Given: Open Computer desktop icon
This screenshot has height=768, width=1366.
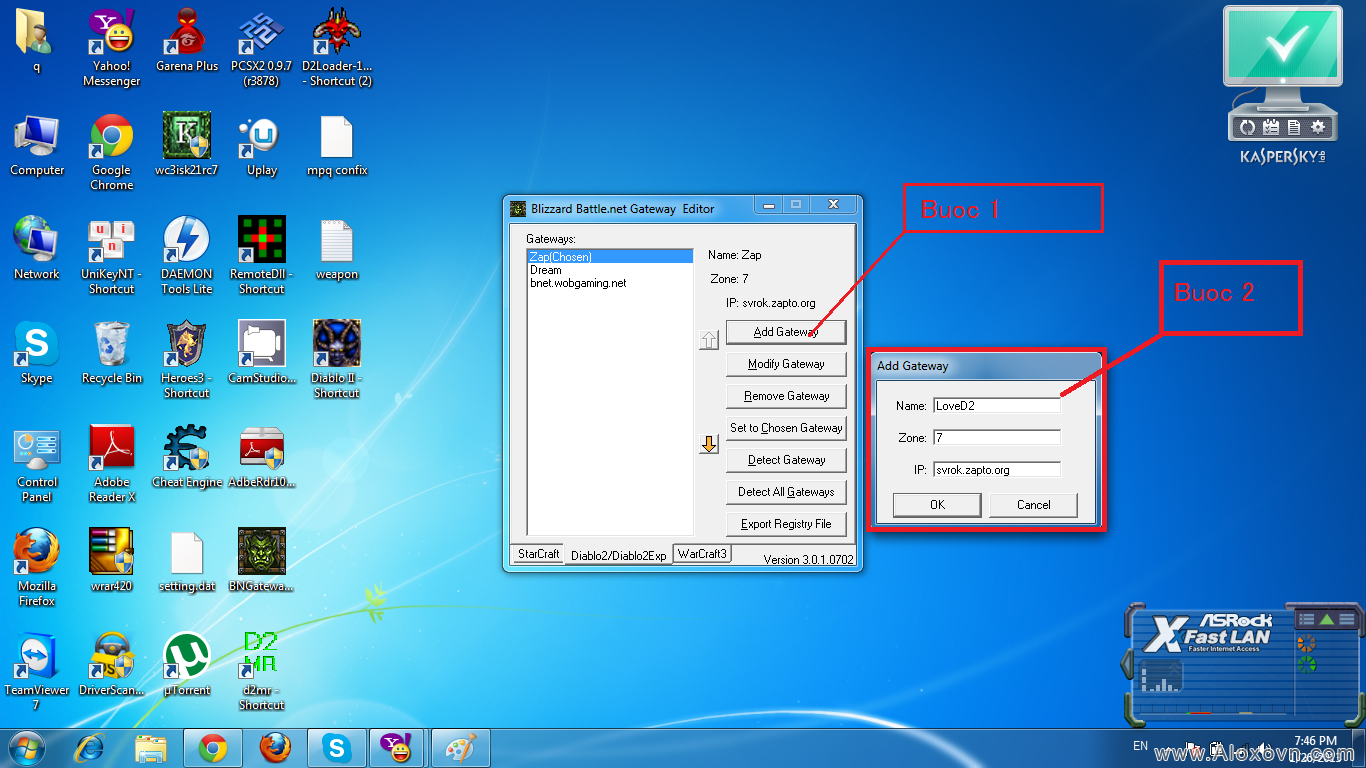Looking at the screenshot, I should point(37,144).
